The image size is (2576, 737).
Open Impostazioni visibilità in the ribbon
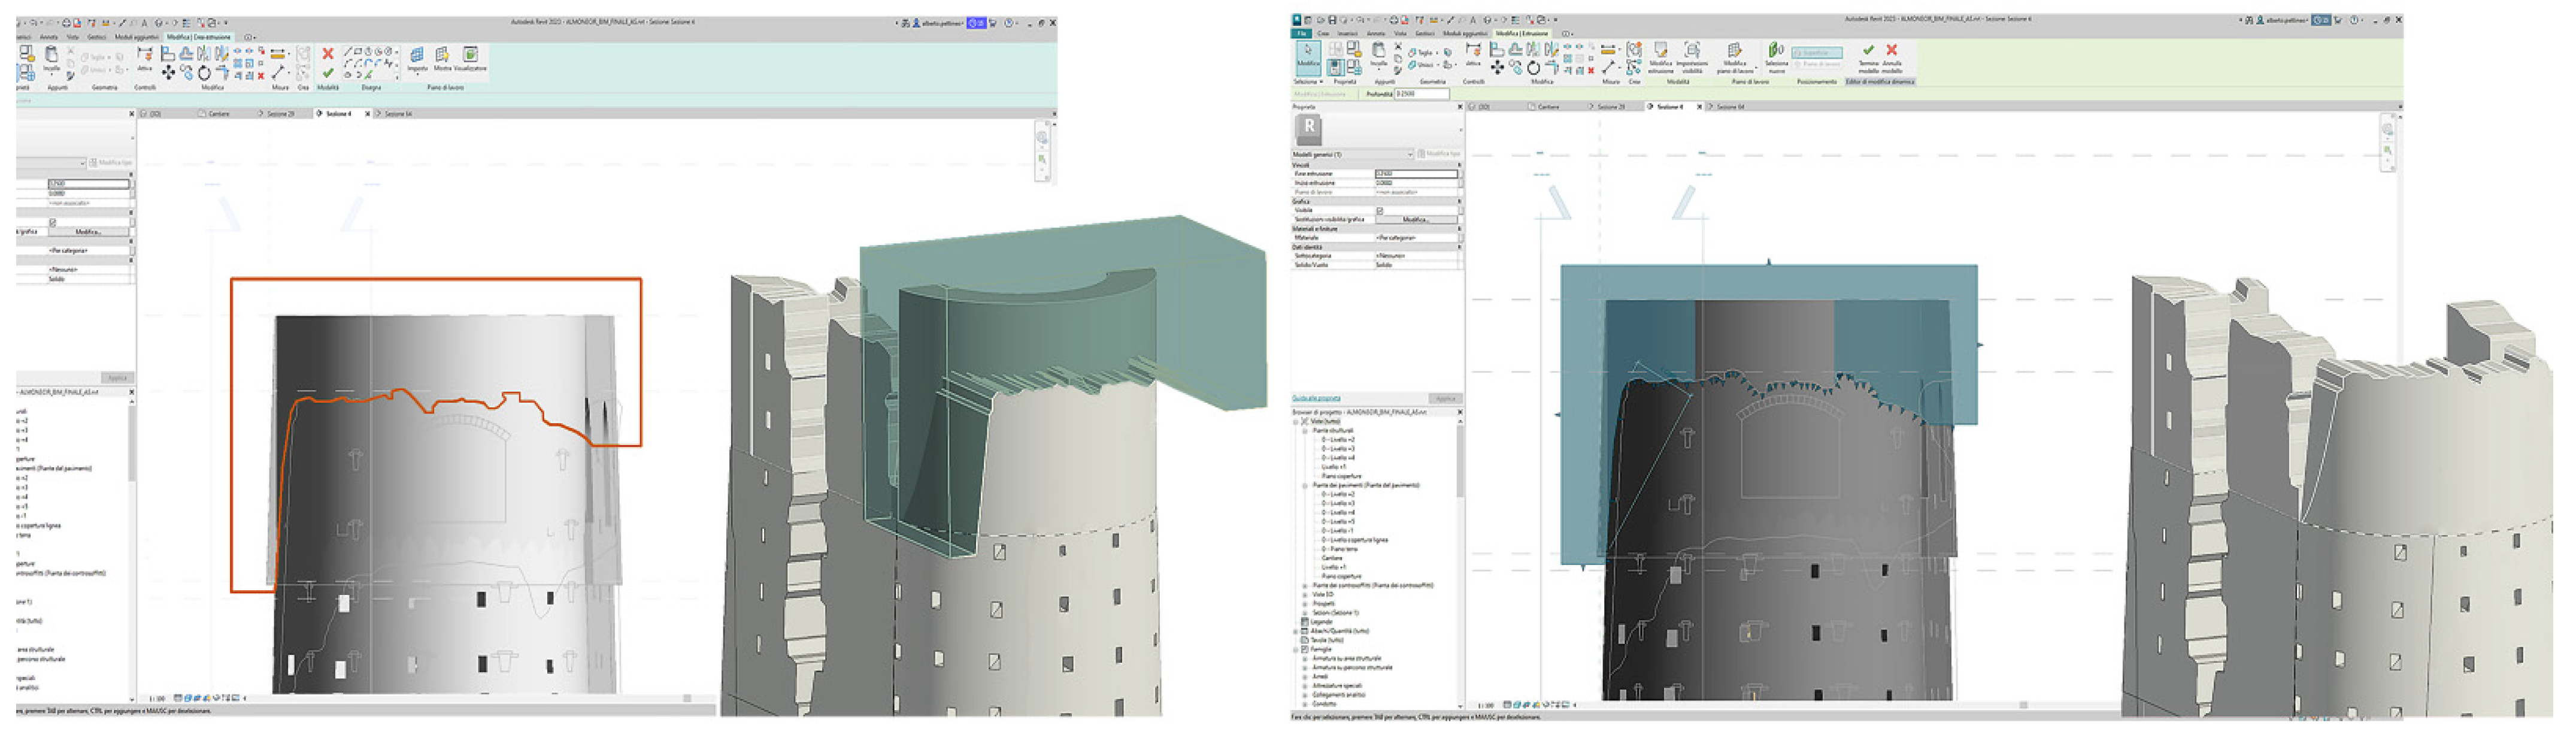click(x=1692, y=52)
